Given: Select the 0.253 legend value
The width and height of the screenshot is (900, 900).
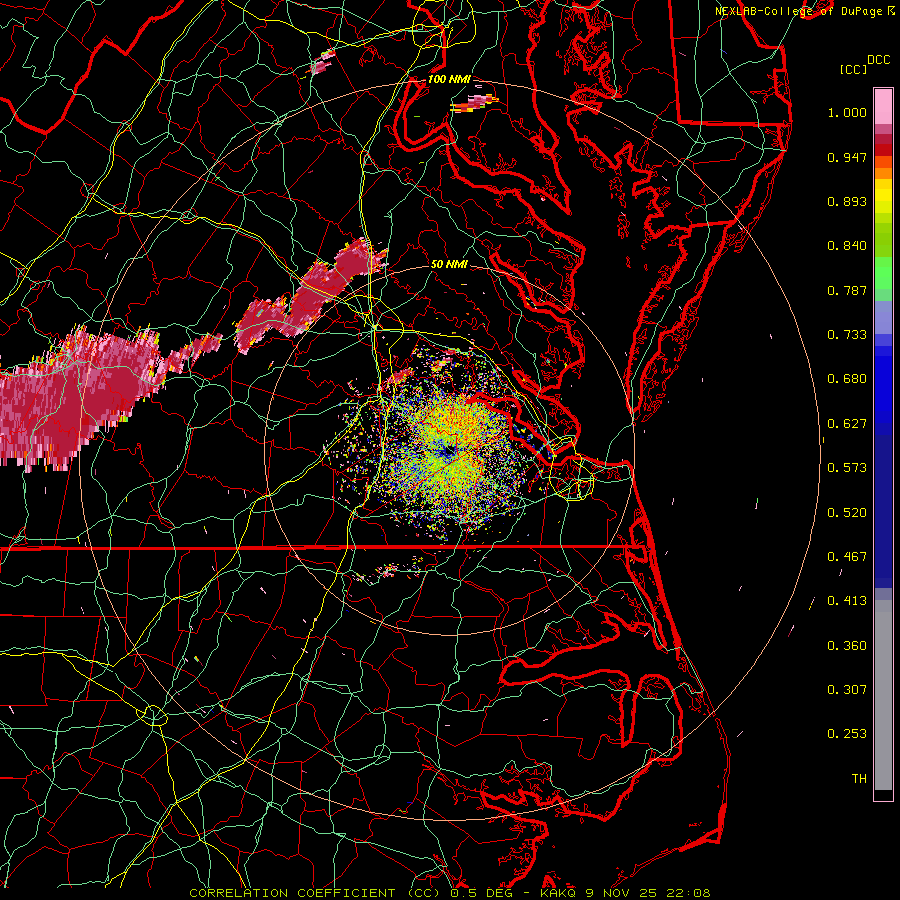Looking at the screenshot, I should (847, 734).
